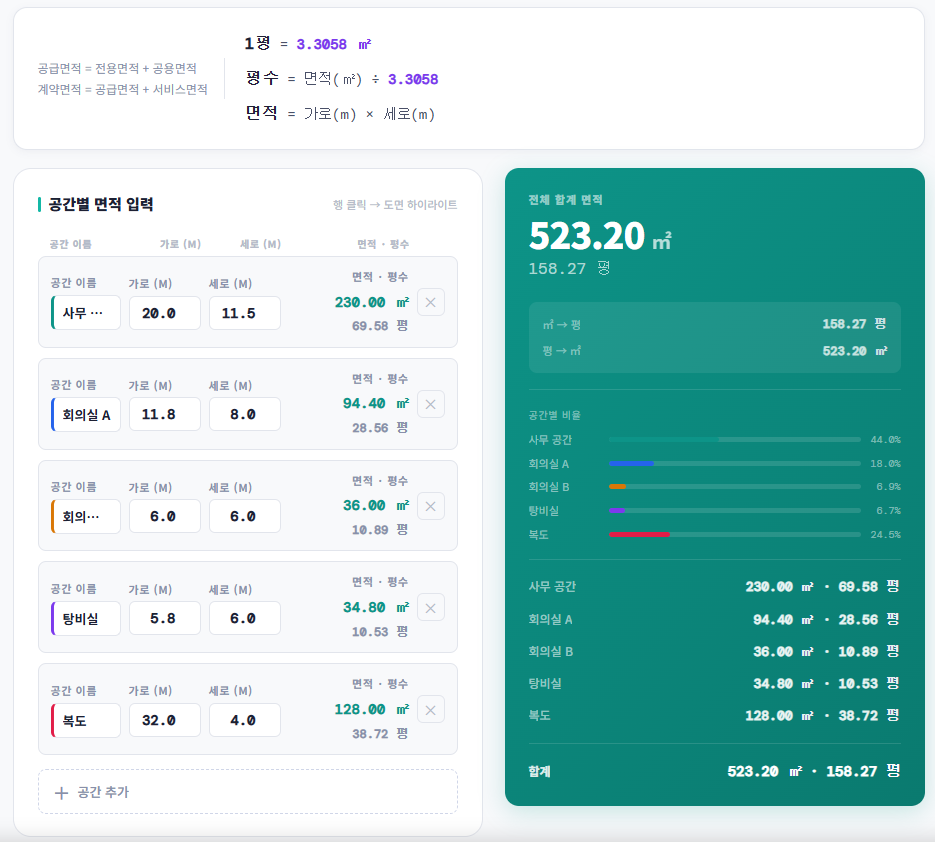Click the 523.20 ㎡ total heading
This screenshot has height=842, width=935.
point(600,236)
